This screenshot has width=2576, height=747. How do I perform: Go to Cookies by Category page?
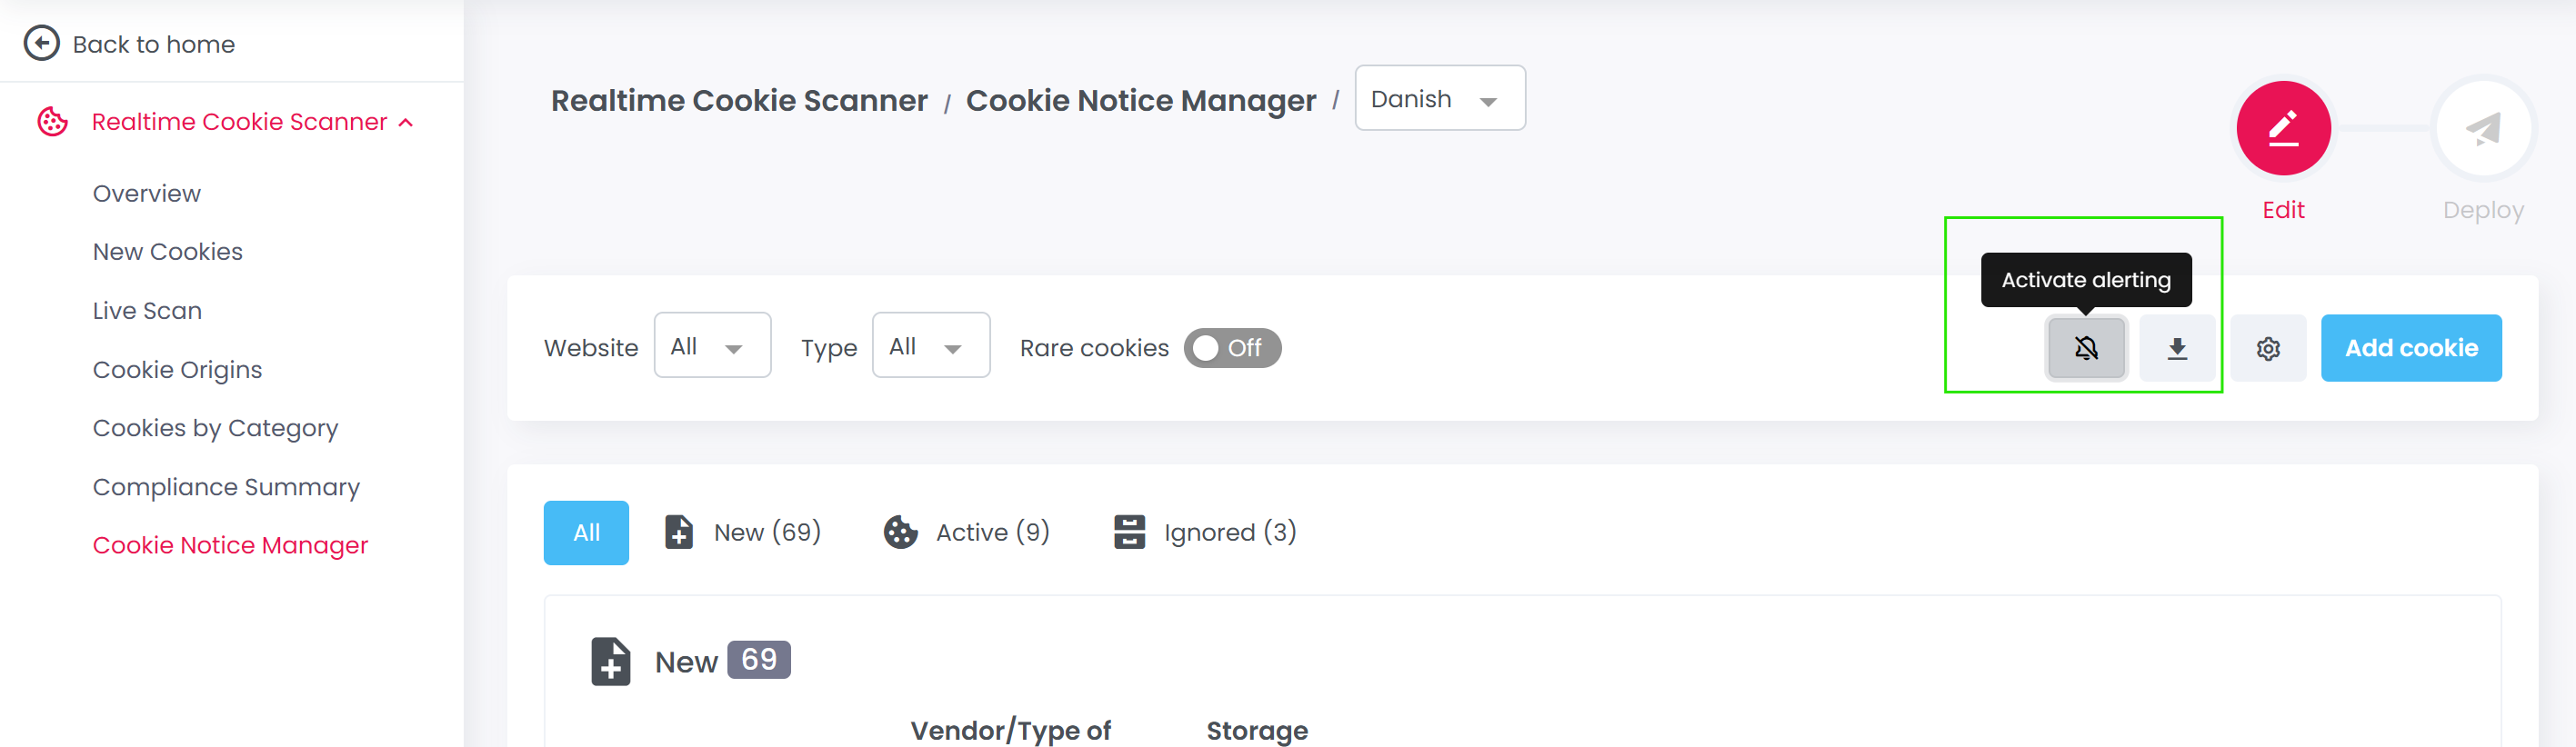point(215,428)
